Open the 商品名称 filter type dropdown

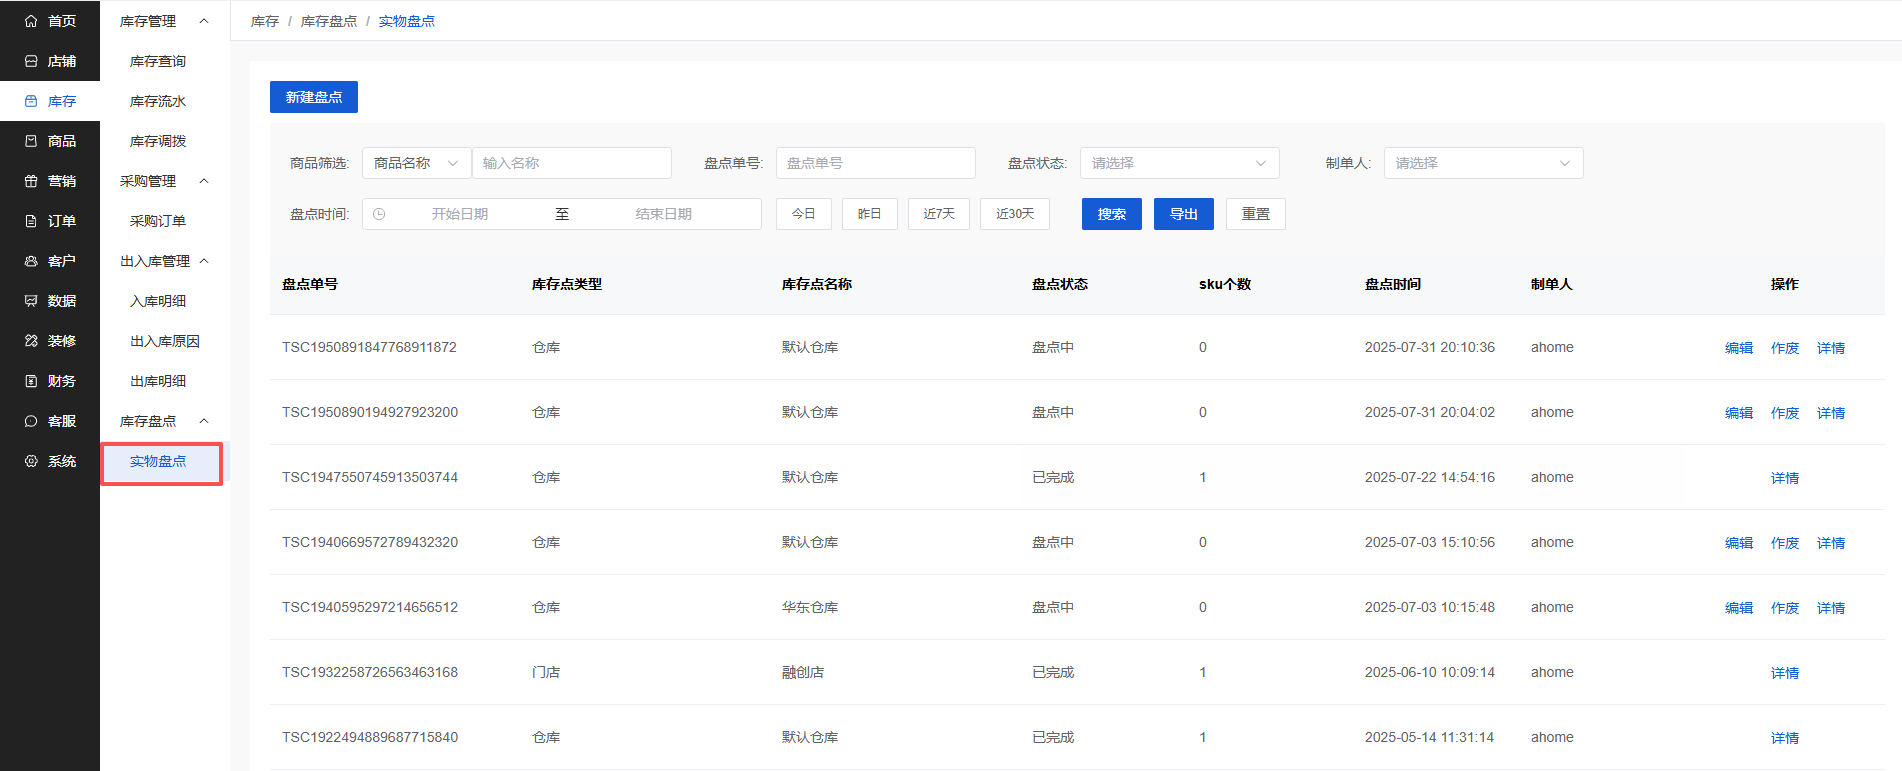[x=416, y=163]
